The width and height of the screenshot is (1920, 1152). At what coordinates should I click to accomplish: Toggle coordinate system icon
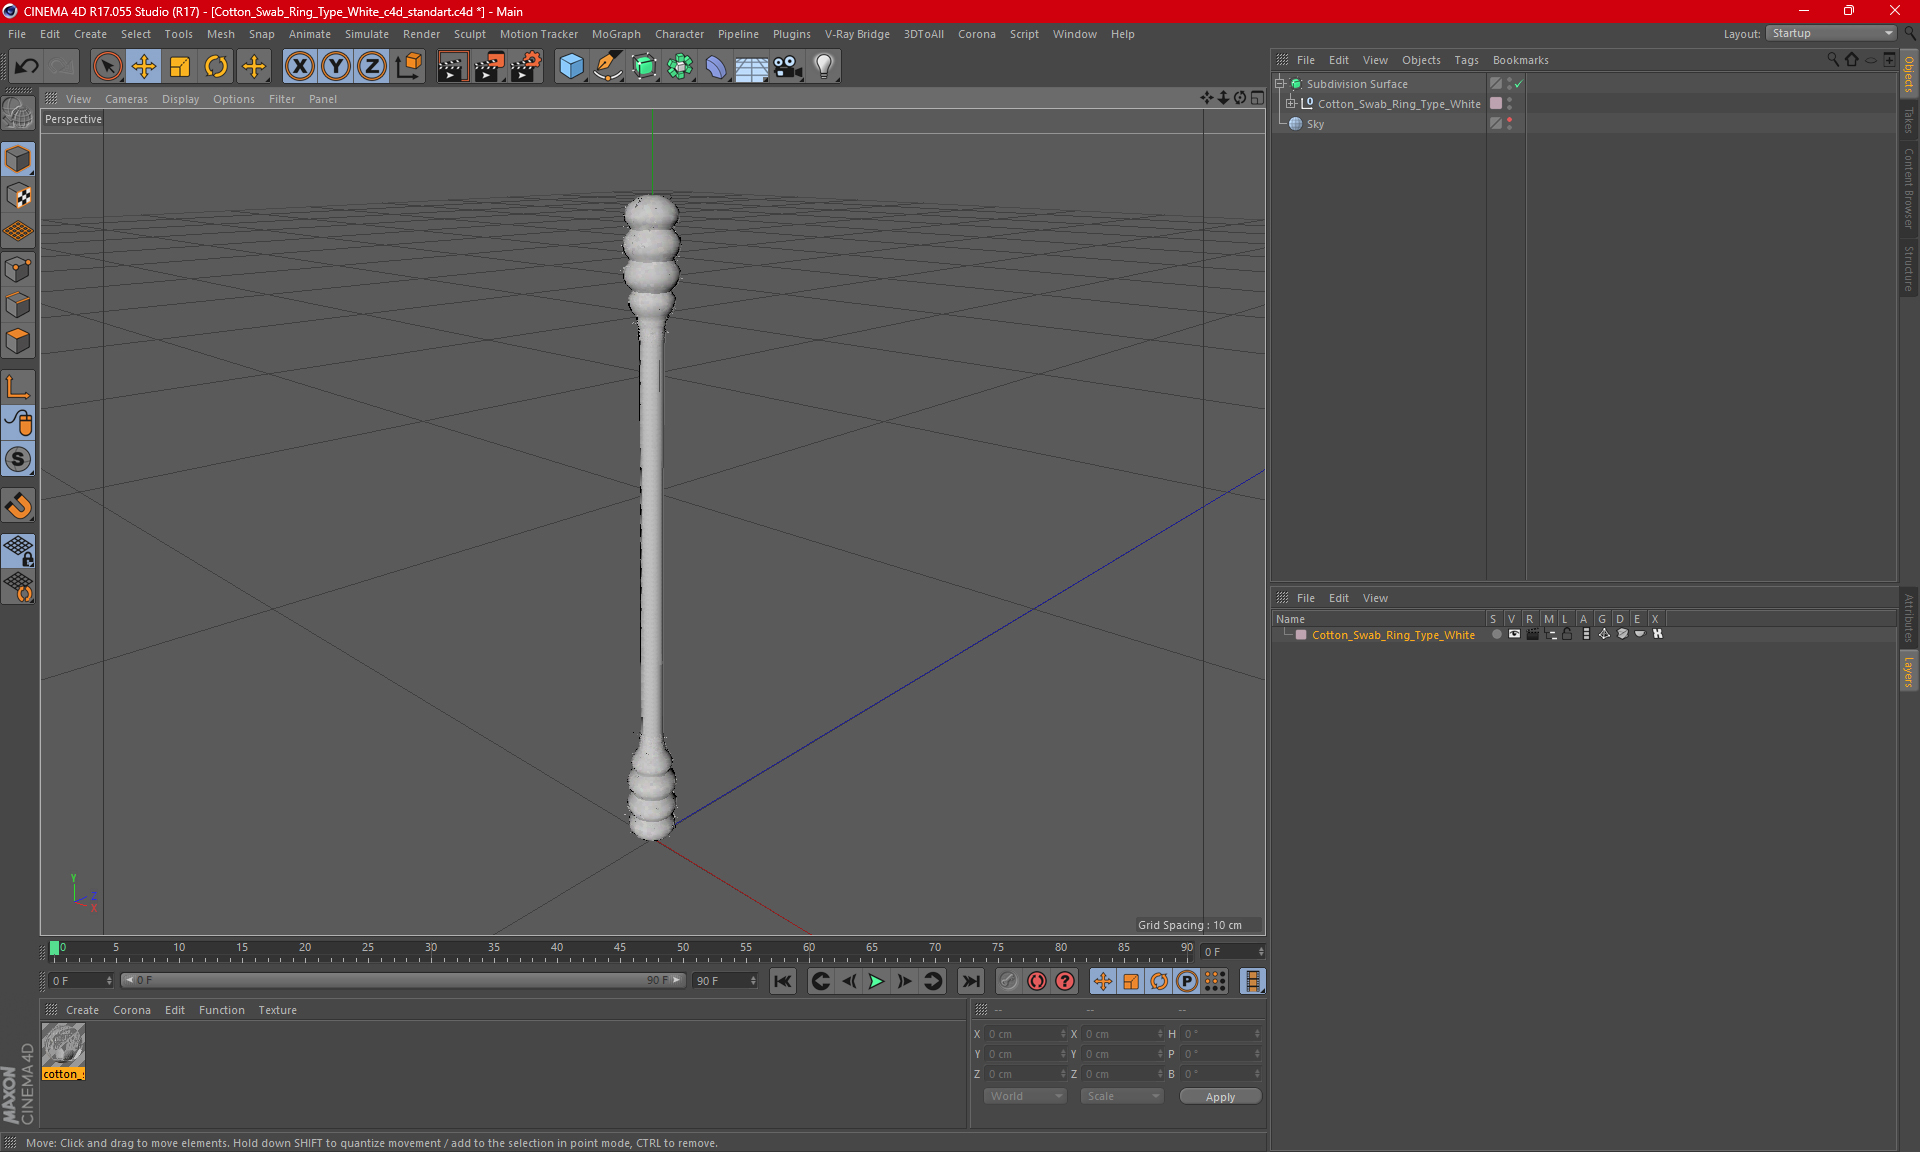pos(409,67)
